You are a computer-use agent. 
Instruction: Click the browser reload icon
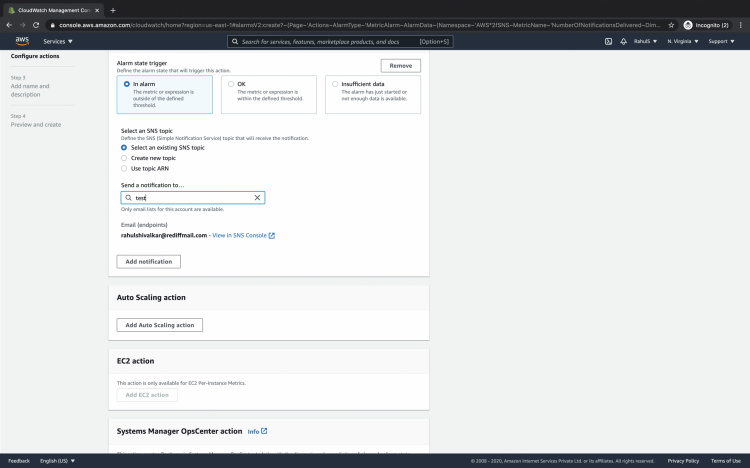pos(36,24)
